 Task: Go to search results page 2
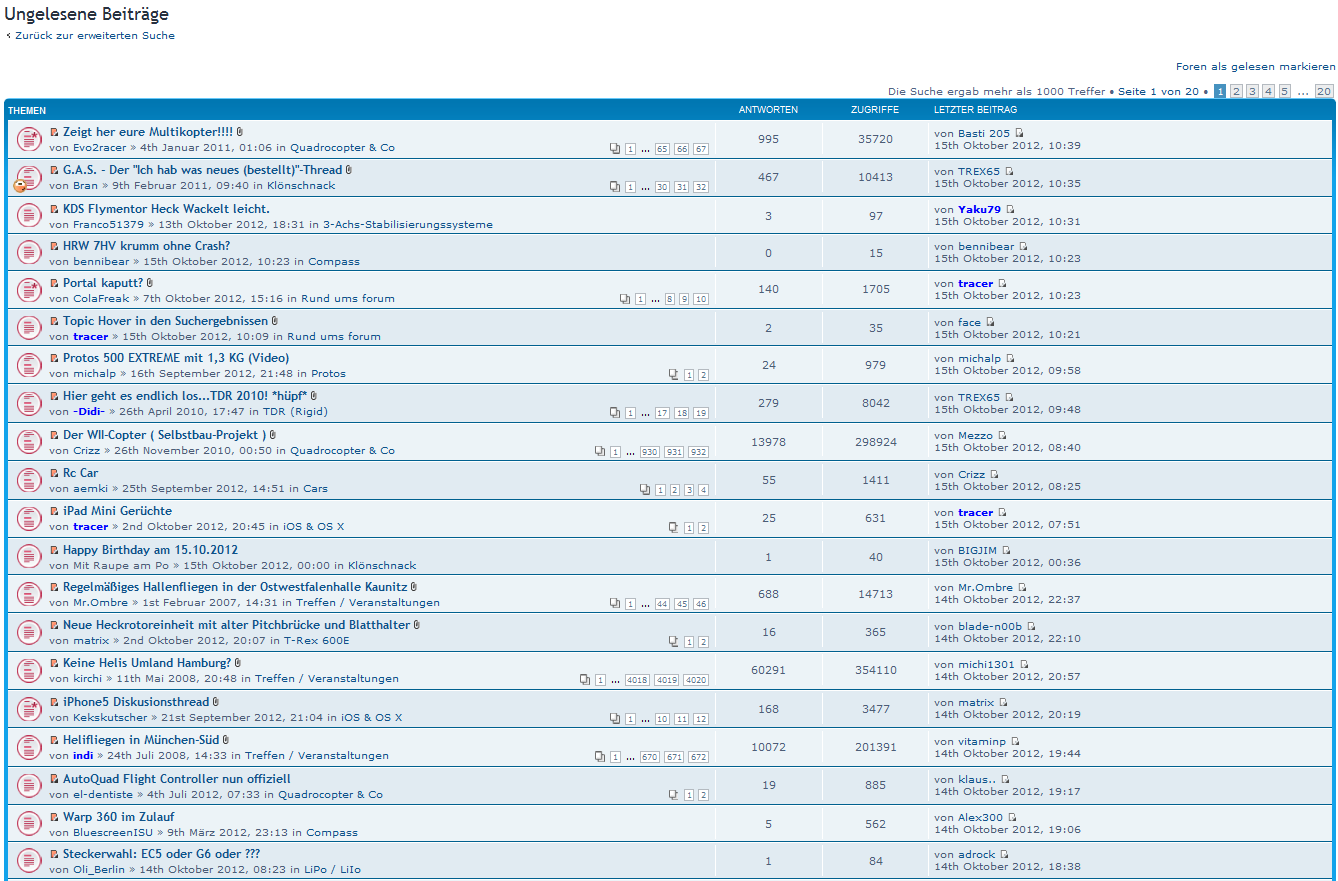tap(1236, 91)
